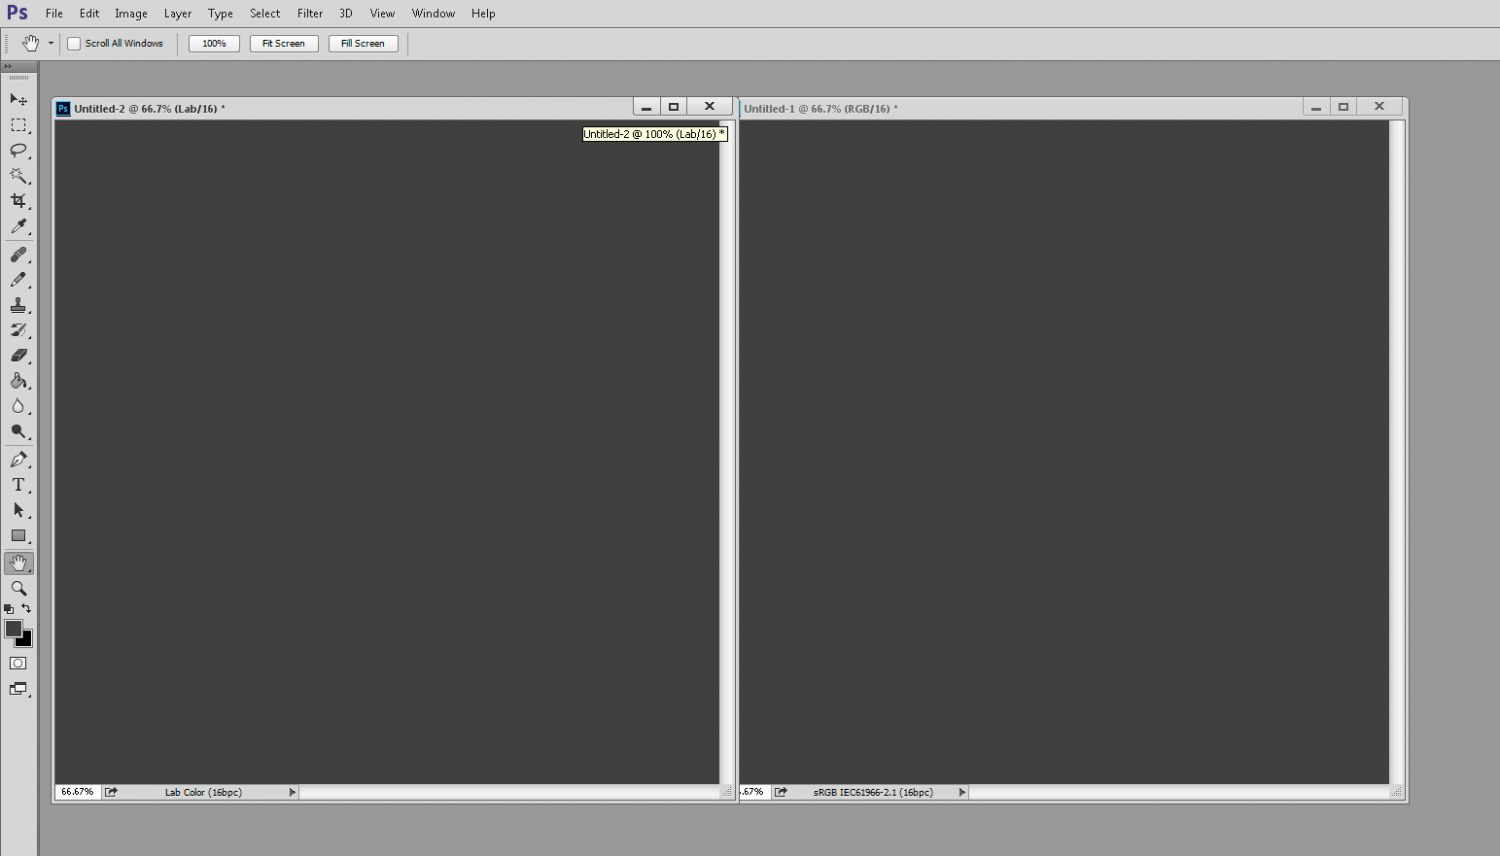
Task: Open the View menu
Action: click(x=382, y=13)
